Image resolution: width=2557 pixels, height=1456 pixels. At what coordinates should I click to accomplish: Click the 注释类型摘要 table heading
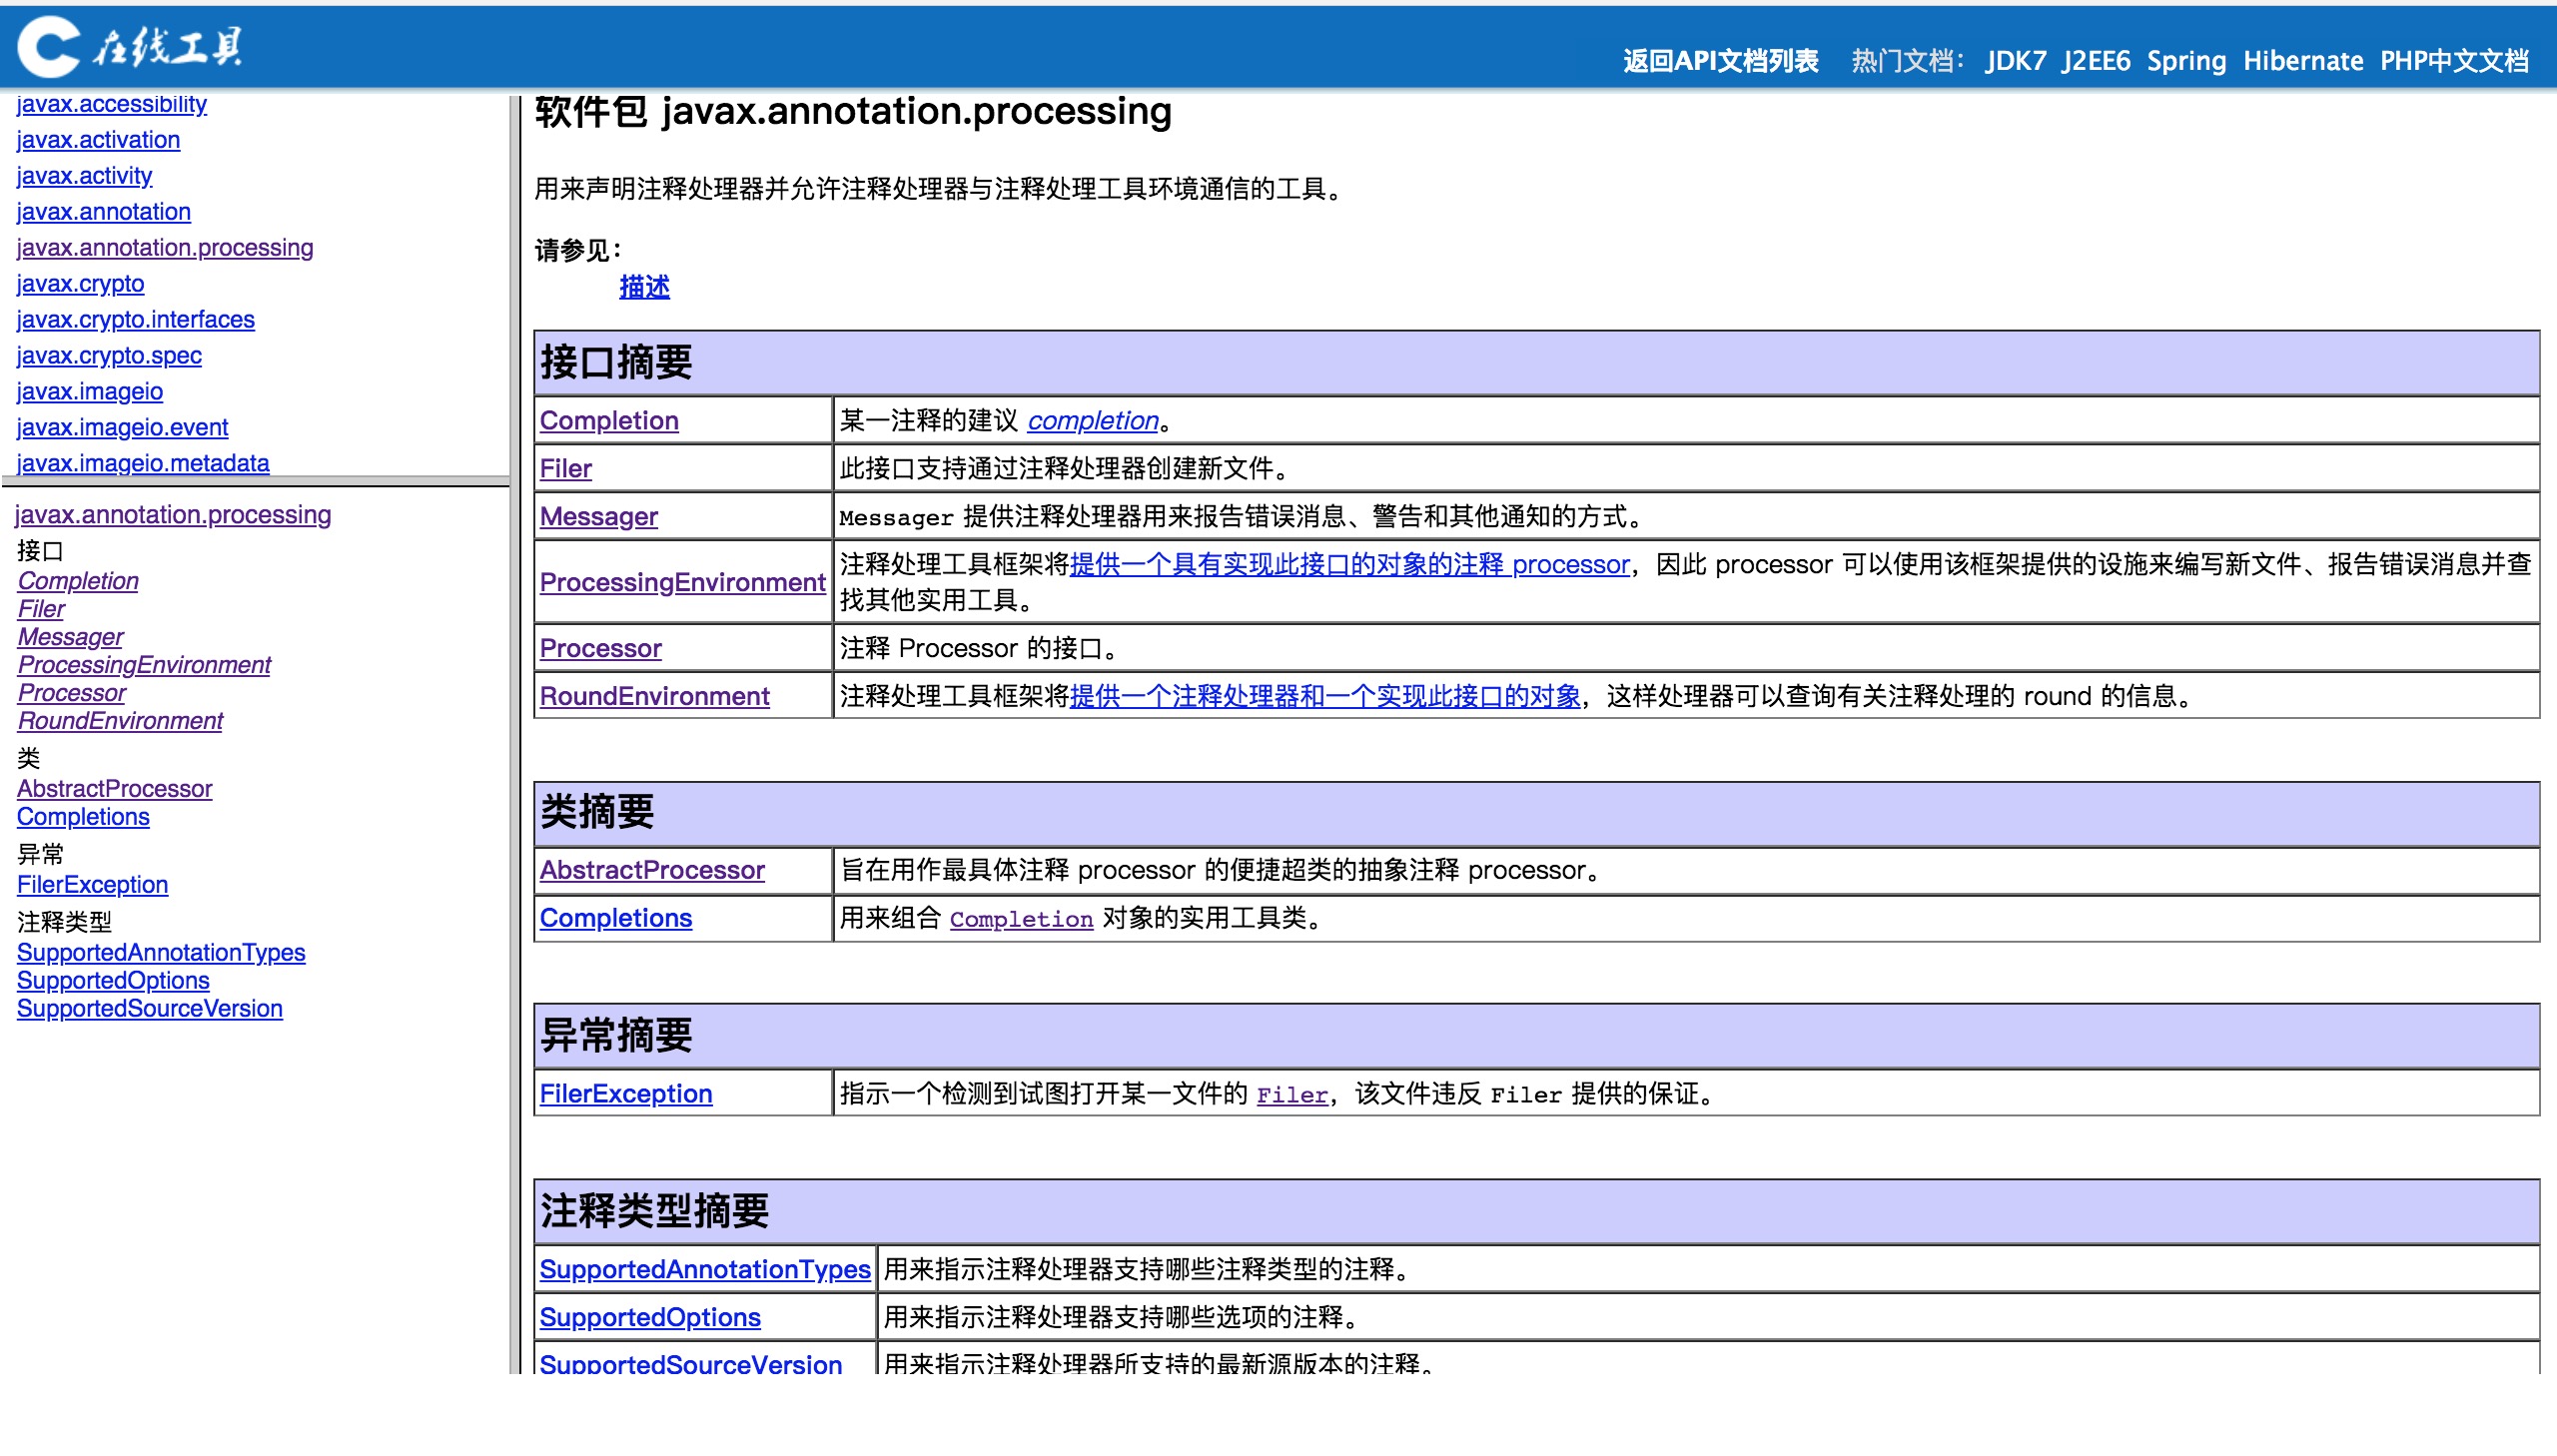pos(654,1213)
